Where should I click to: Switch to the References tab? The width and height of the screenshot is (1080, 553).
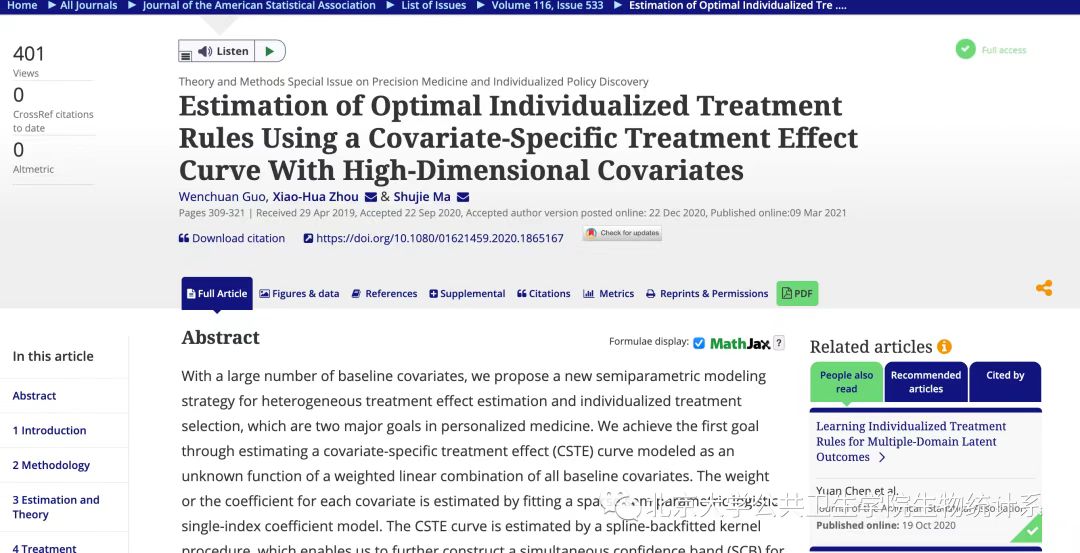(x=384, y=294)
